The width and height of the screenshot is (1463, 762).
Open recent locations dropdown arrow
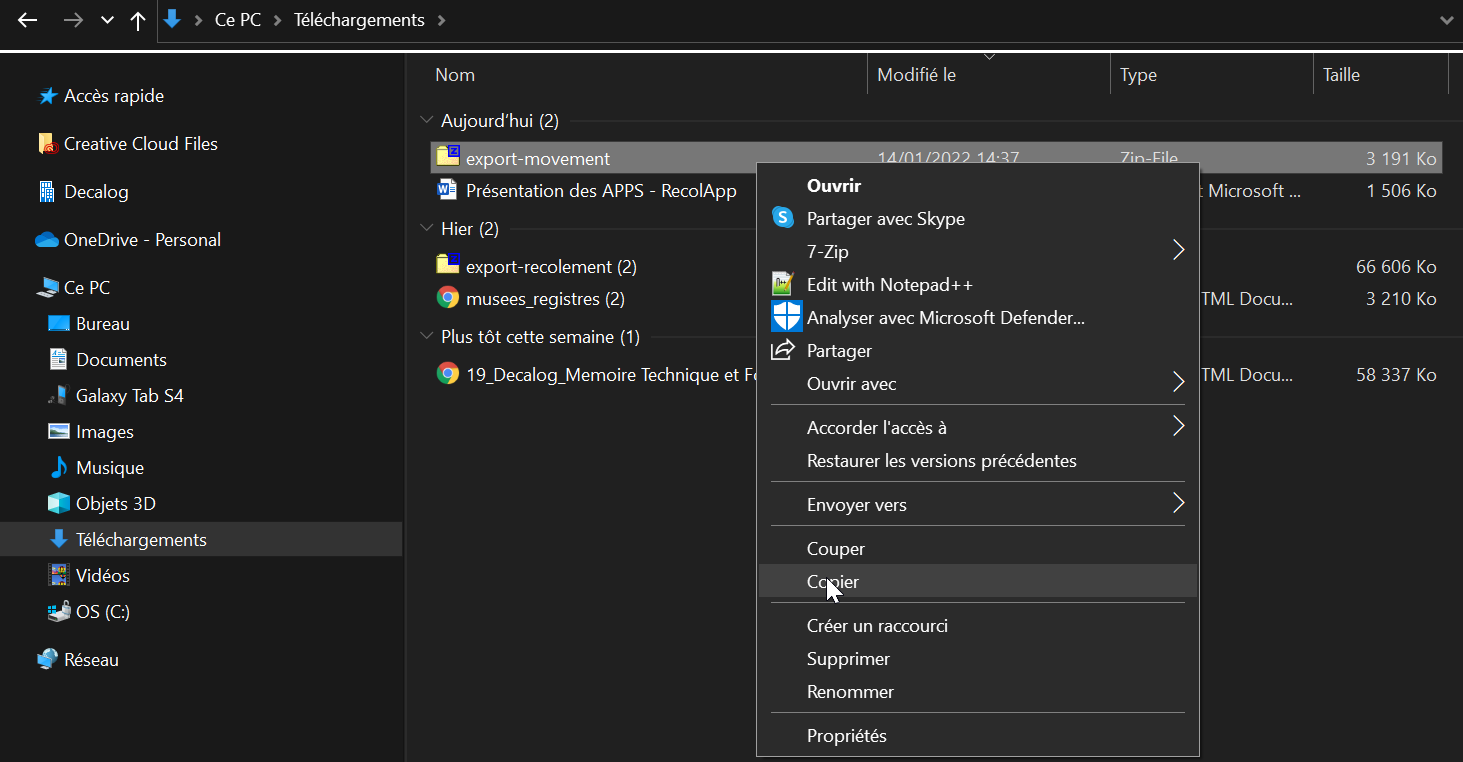point(107,21)
